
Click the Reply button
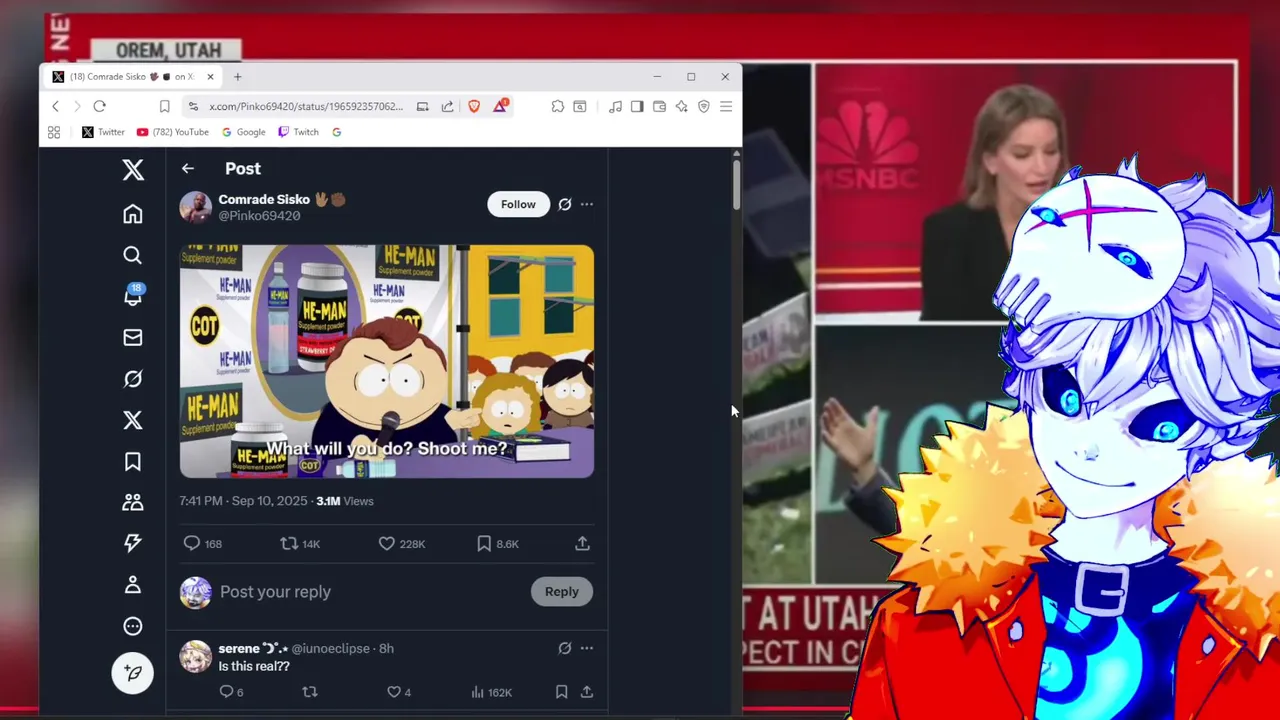pos(562,592)
